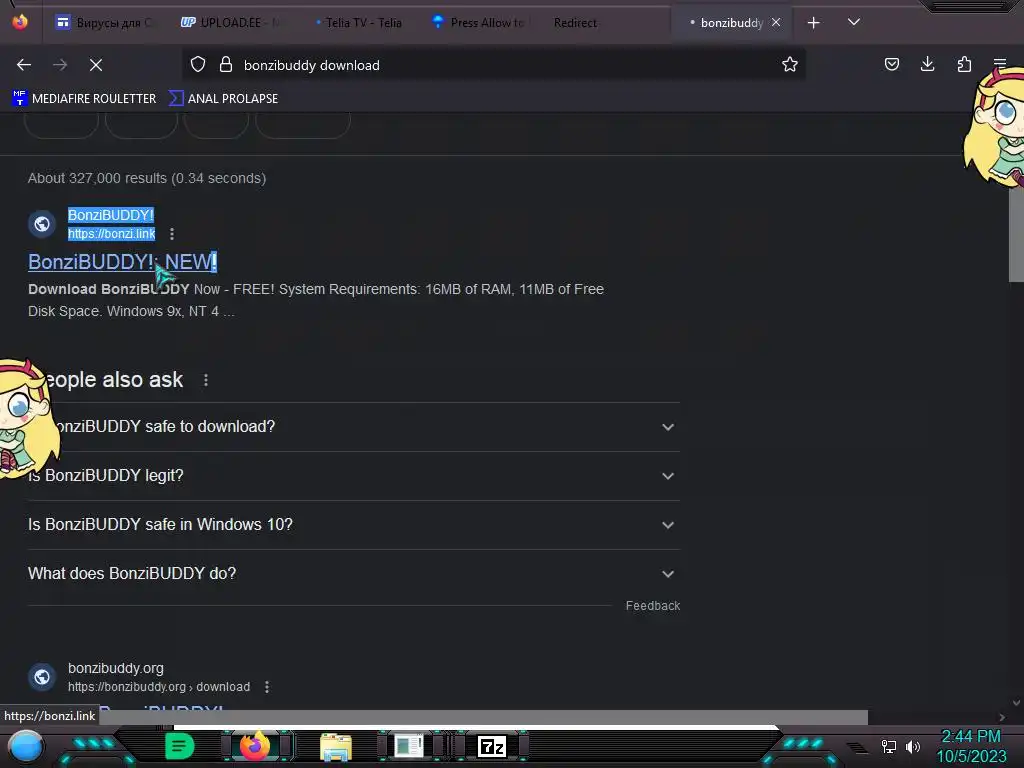View site security padlock info

point(226,65)
